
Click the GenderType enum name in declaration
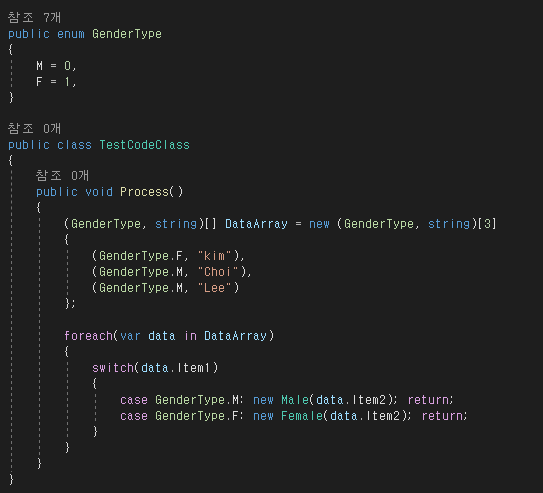pos(127,34)
